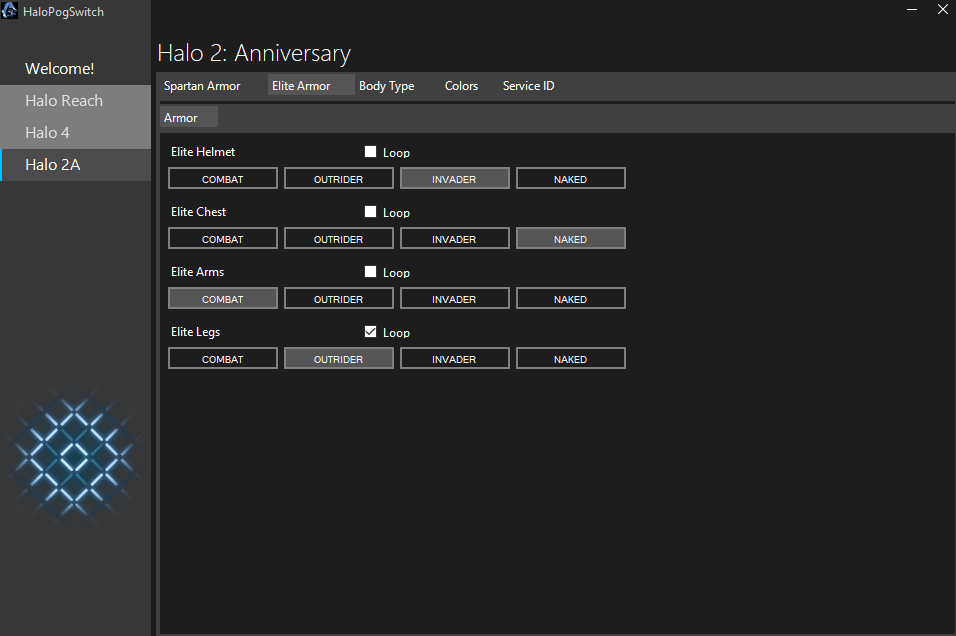Set Elite Chest to OUTRIDER
Viewport: 956px width, 636px height.
[x=338, y=238]
